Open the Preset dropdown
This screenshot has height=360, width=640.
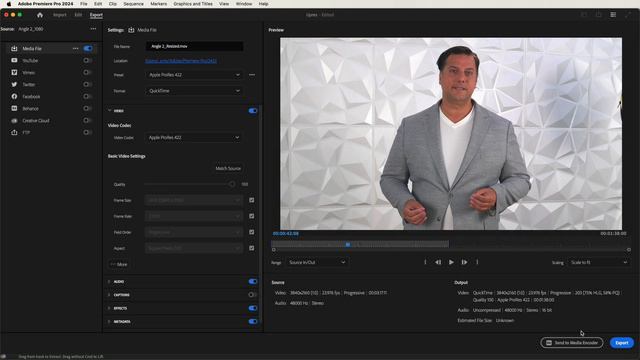194,75
